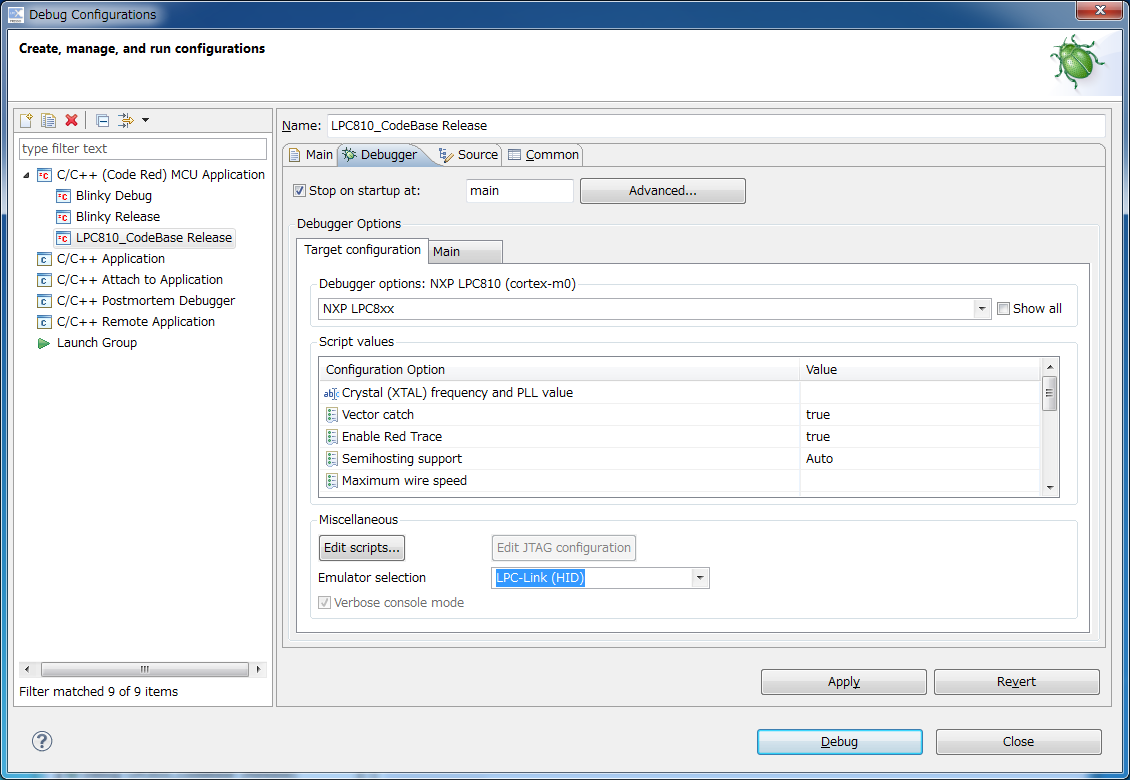Click the Maximum wire speed row icon

pos(332,481)
